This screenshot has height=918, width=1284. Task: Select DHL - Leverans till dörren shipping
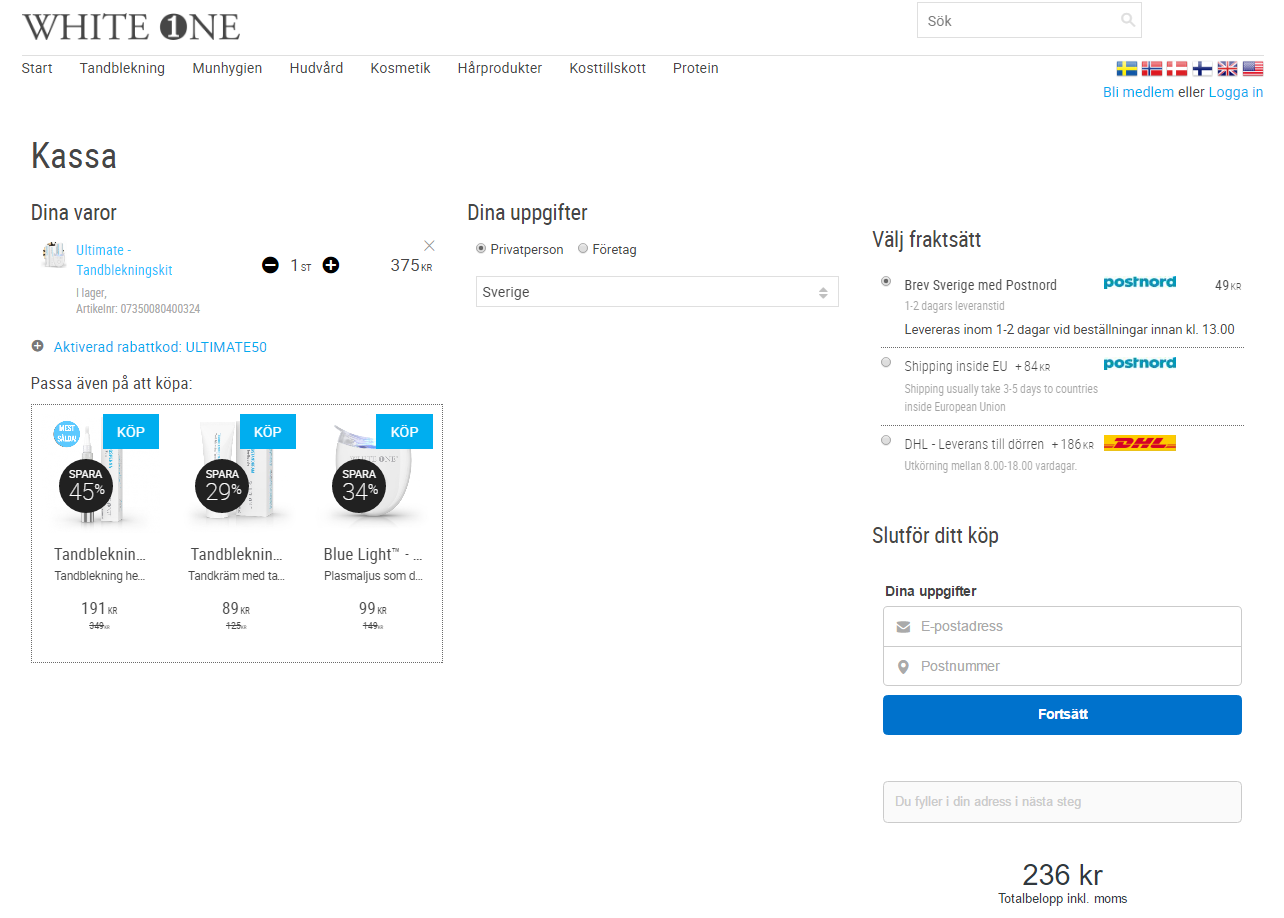pos(886,440)
